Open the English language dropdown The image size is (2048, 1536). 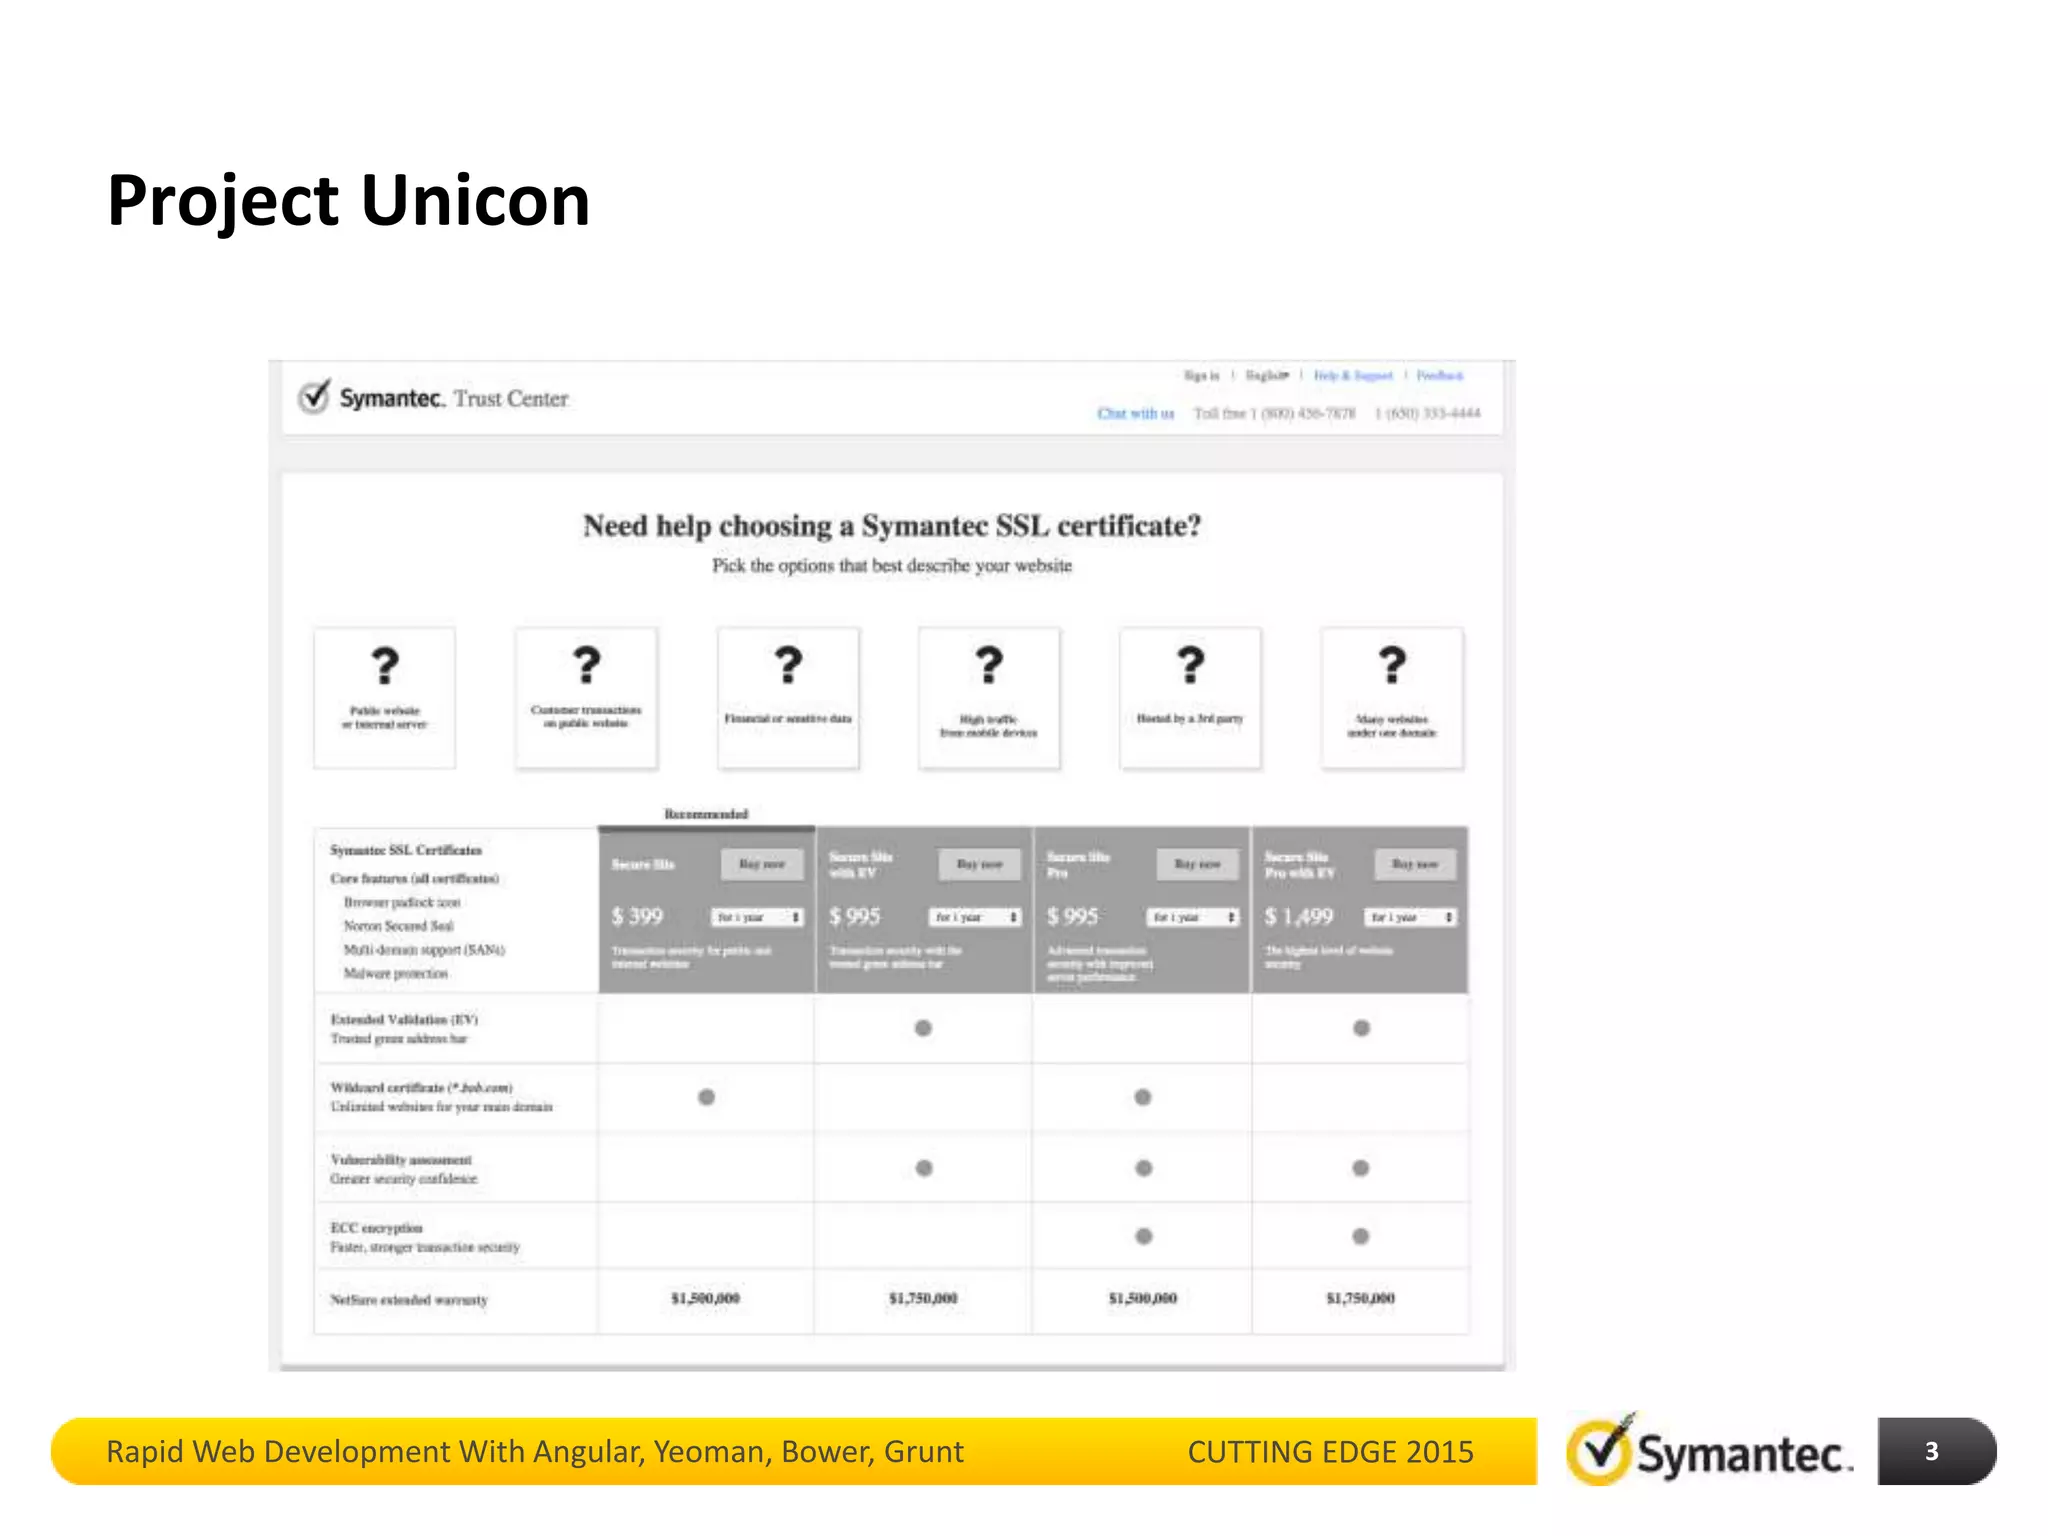click(x=1267, y=375)
